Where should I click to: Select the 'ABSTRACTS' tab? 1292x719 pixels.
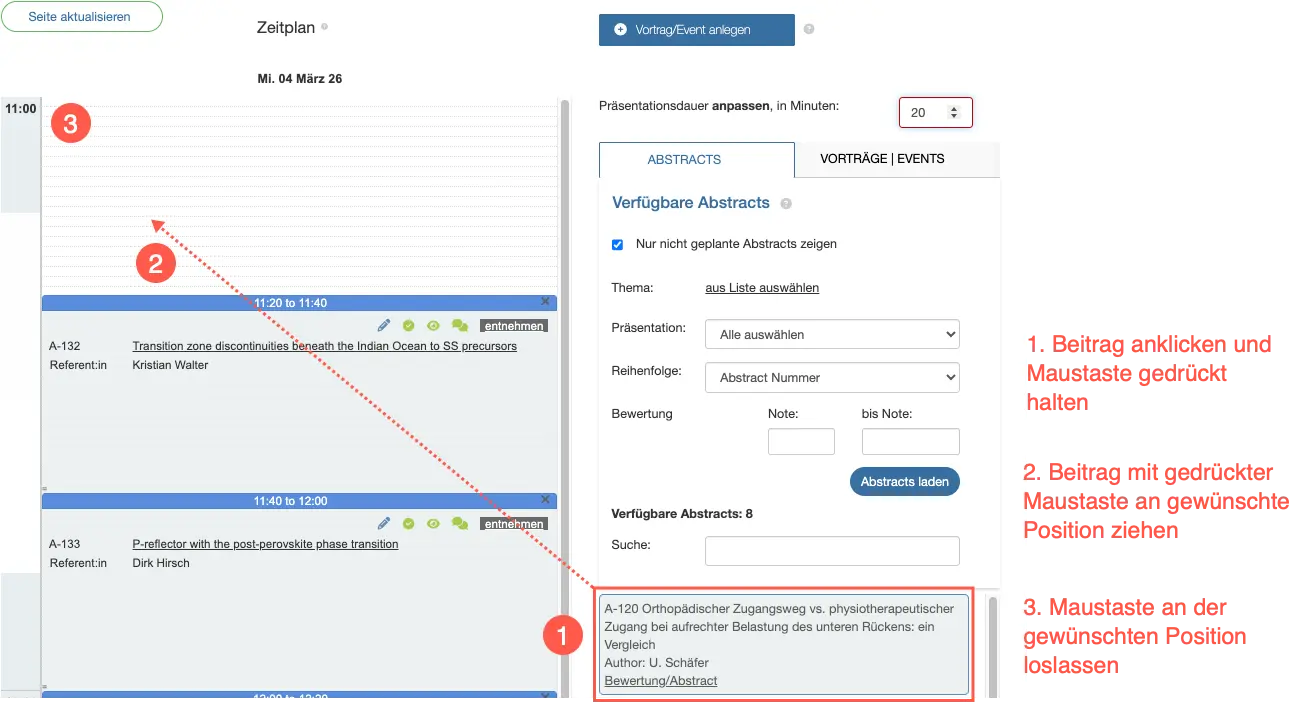coord(684,160)
